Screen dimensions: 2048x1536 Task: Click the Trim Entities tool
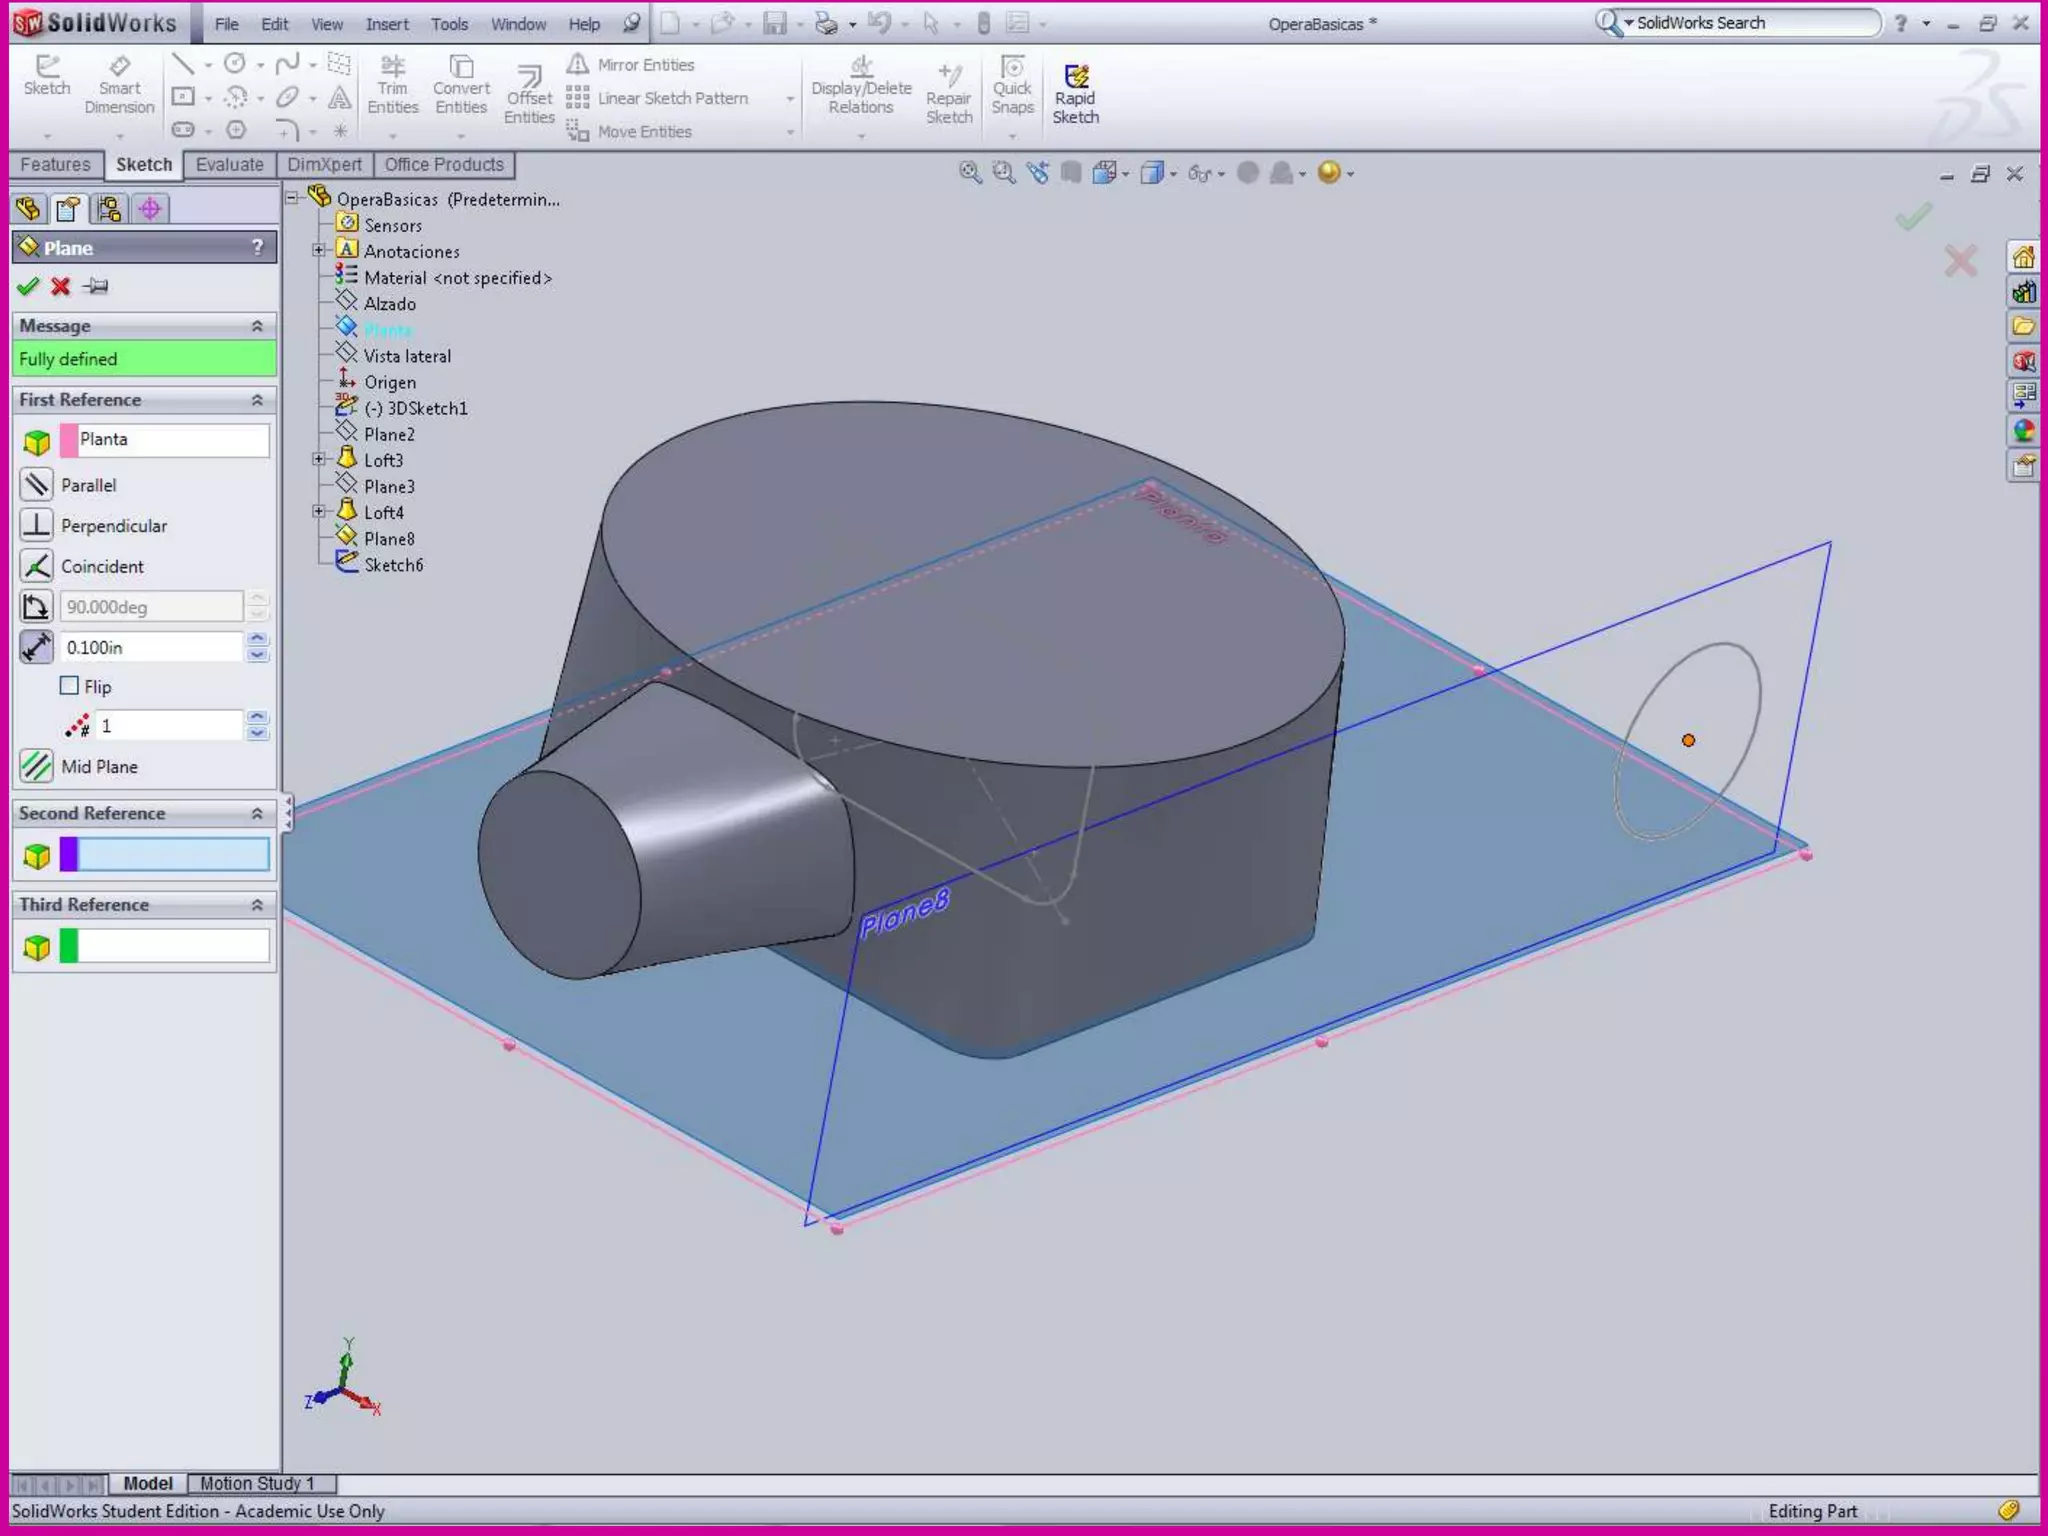[x=392, y=67]
